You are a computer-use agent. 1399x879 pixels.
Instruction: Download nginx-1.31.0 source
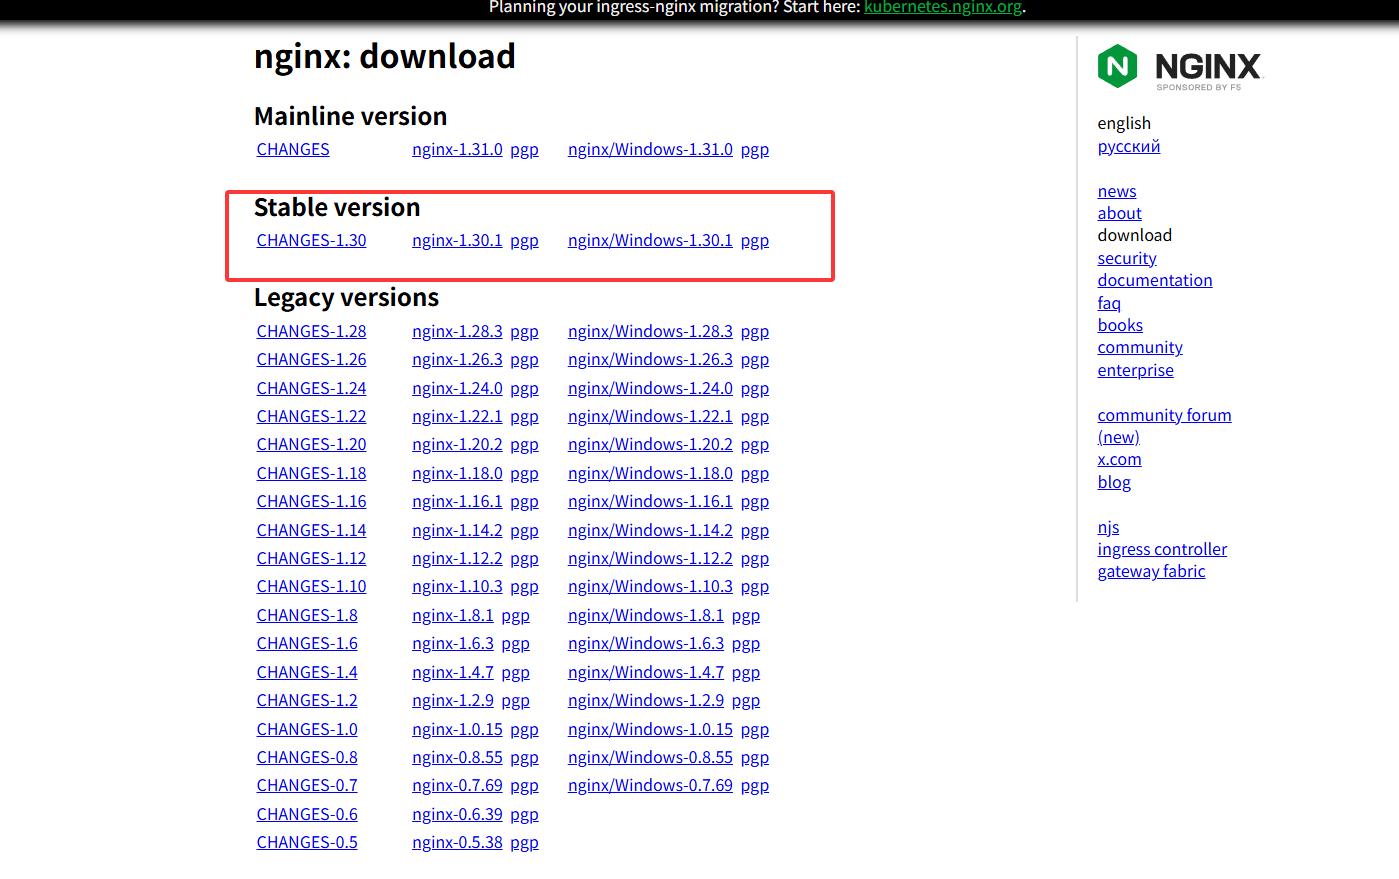(457, 149)
